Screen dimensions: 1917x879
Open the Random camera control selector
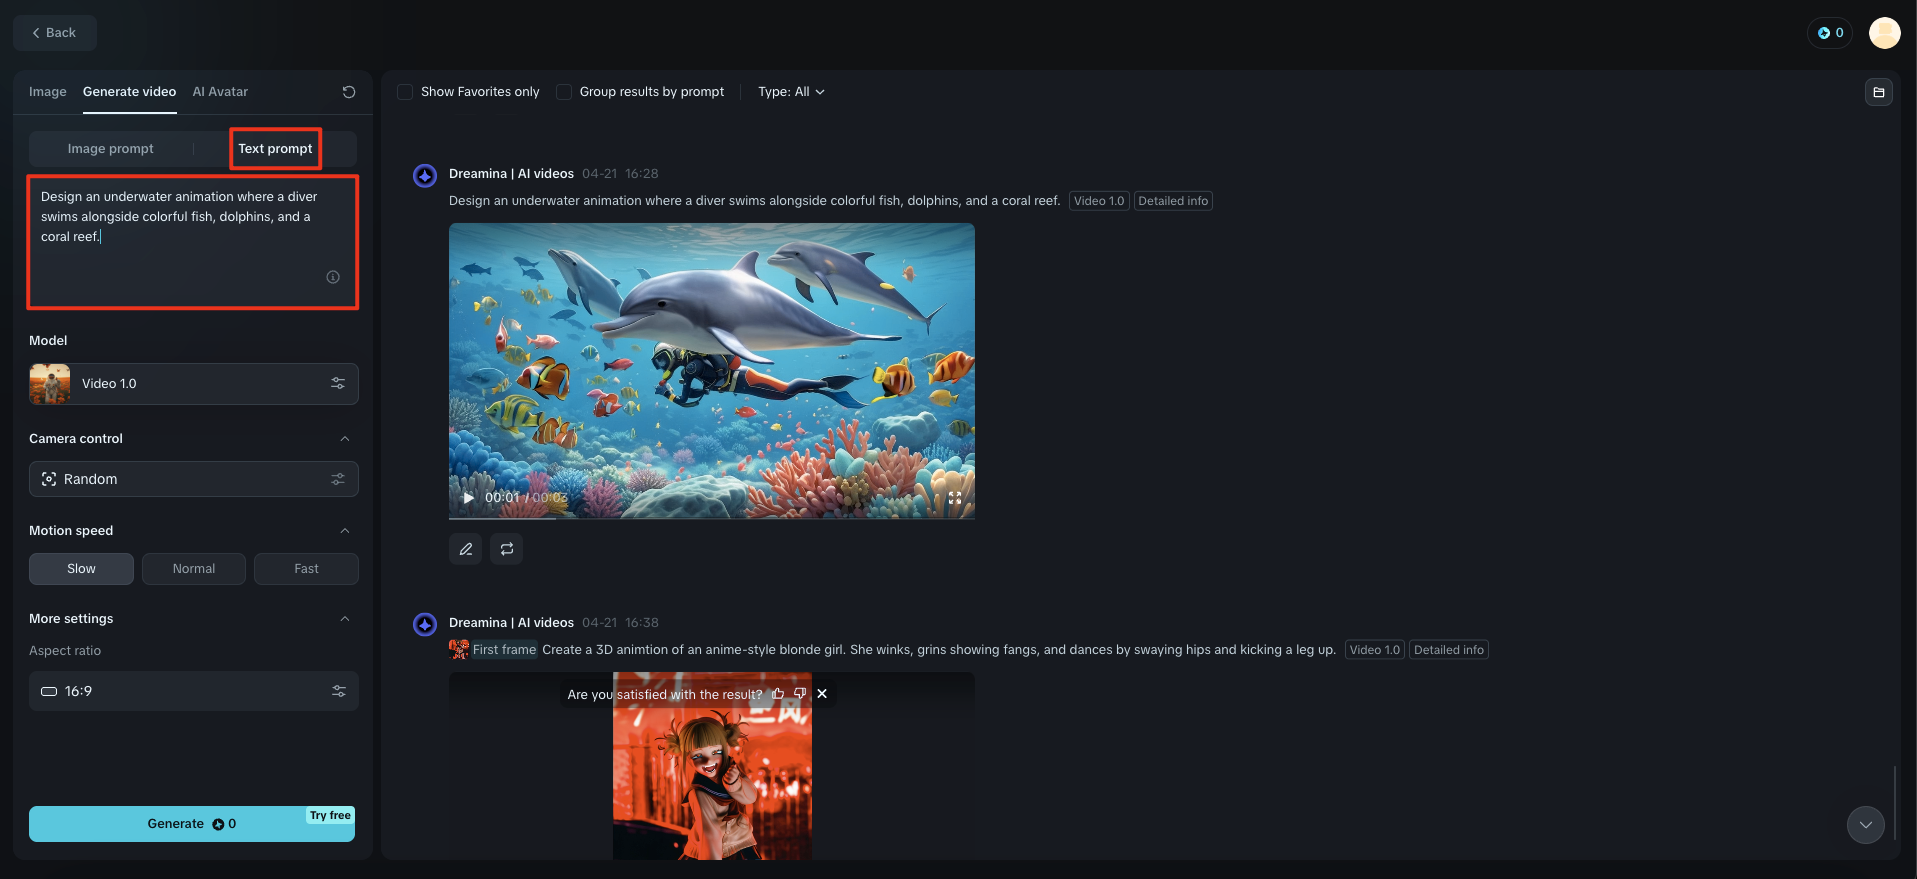pos(194,479)
